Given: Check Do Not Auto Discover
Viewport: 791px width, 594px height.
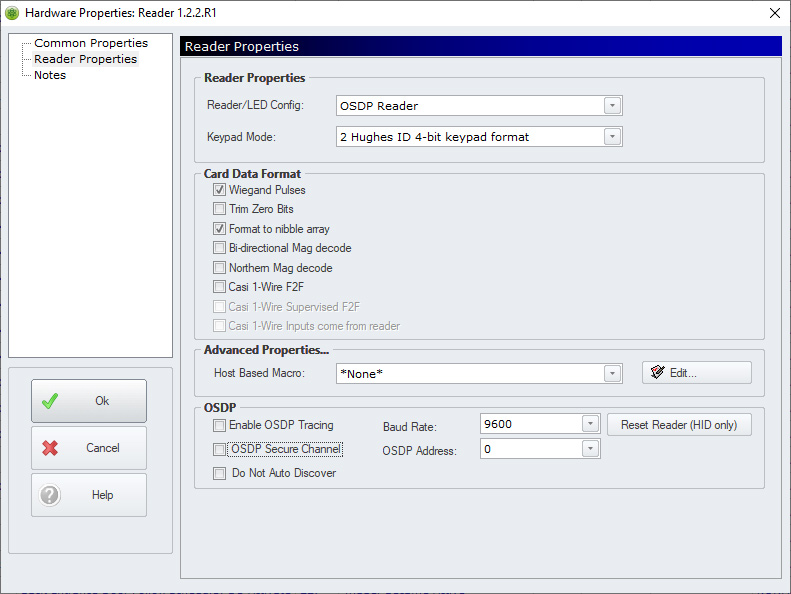Looking at the screenshot, I should 219,473.
